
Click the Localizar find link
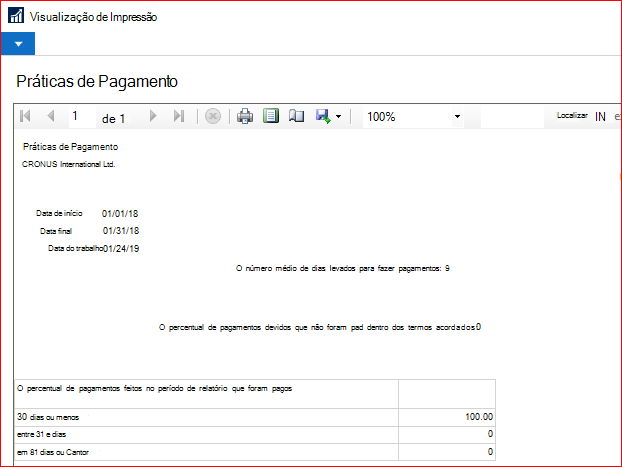click(x=572, y=115)
